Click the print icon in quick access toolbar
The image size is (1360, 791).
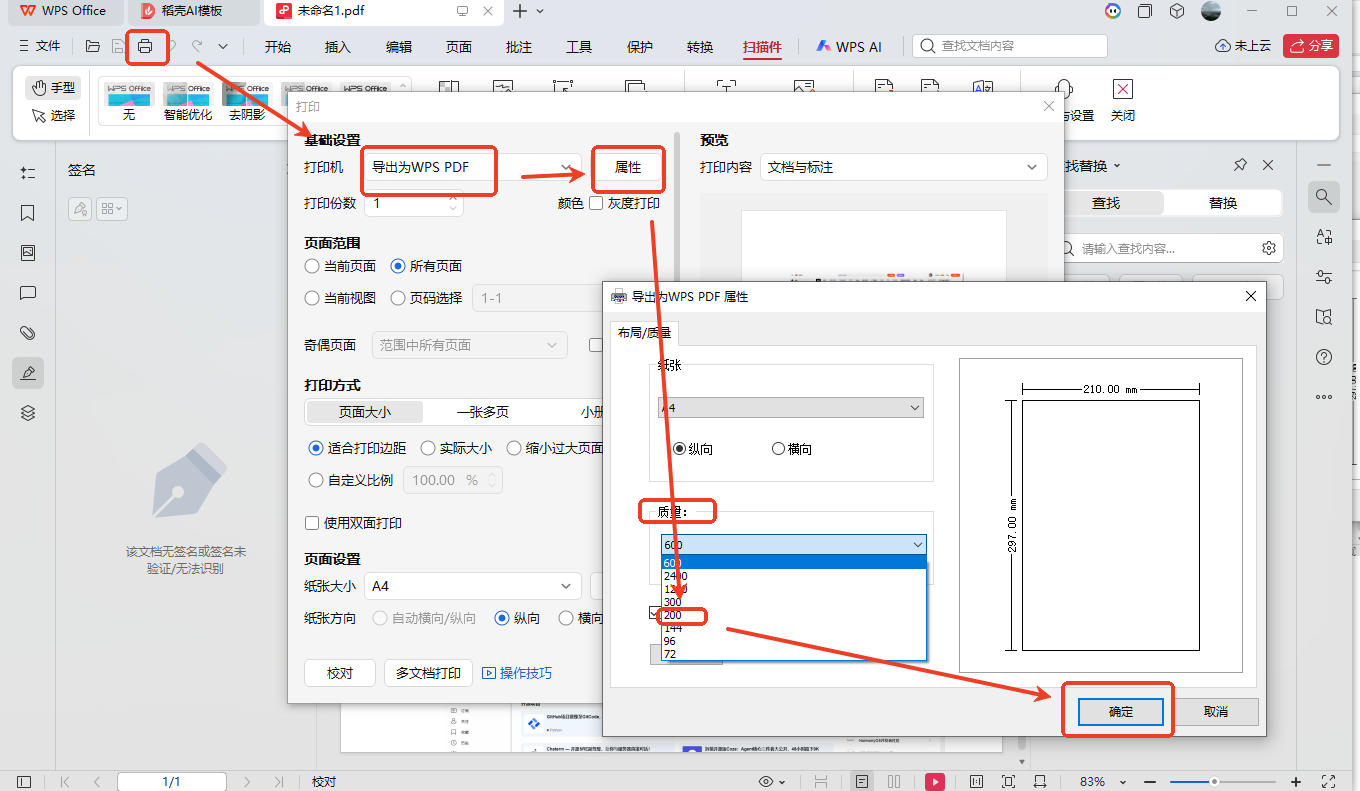[145, 46]
